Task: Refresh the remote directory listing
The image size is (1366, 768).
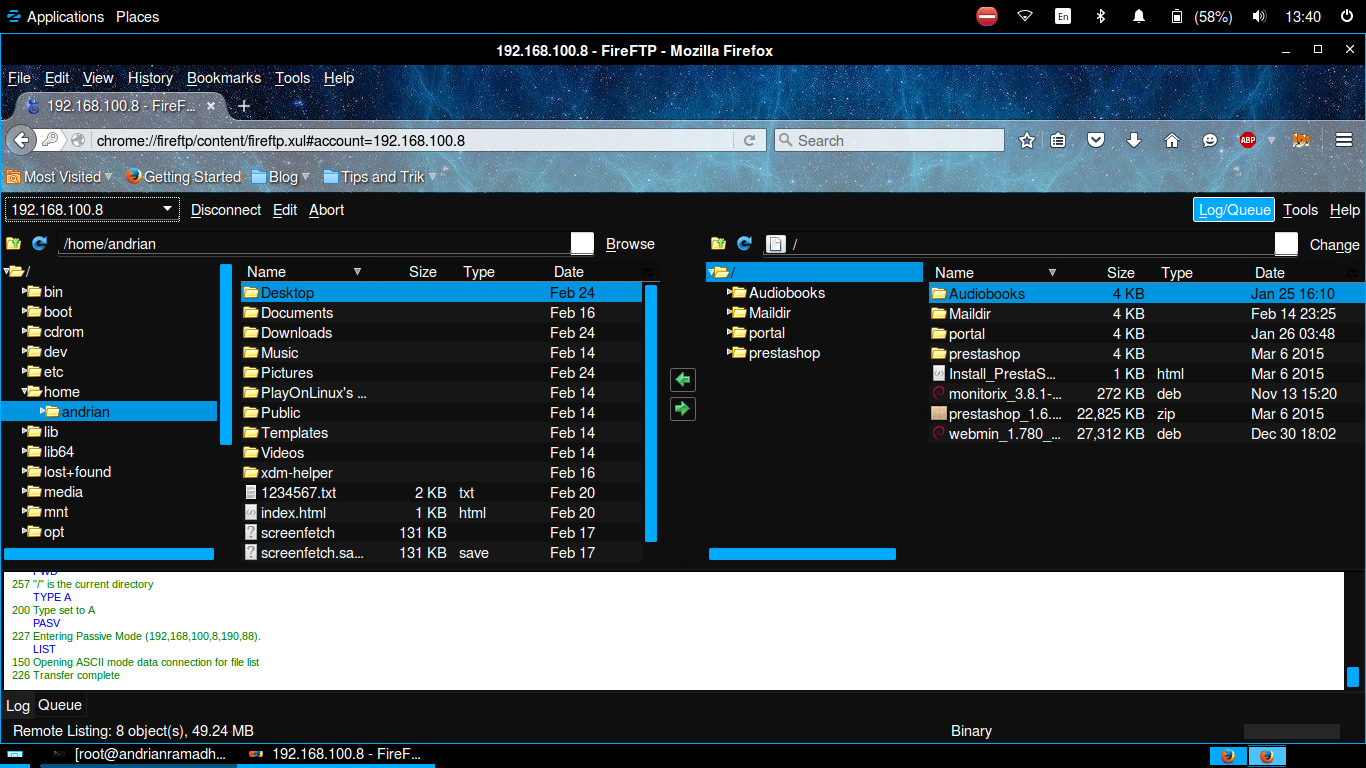Action: tap(744, 243)
